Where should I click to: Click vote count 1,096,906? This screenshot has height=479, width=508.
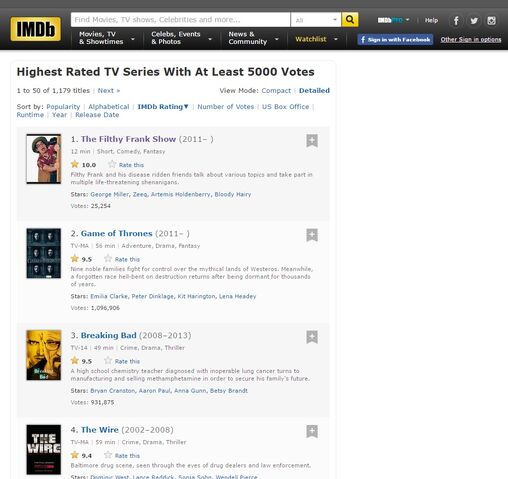[x=105, y=308]
